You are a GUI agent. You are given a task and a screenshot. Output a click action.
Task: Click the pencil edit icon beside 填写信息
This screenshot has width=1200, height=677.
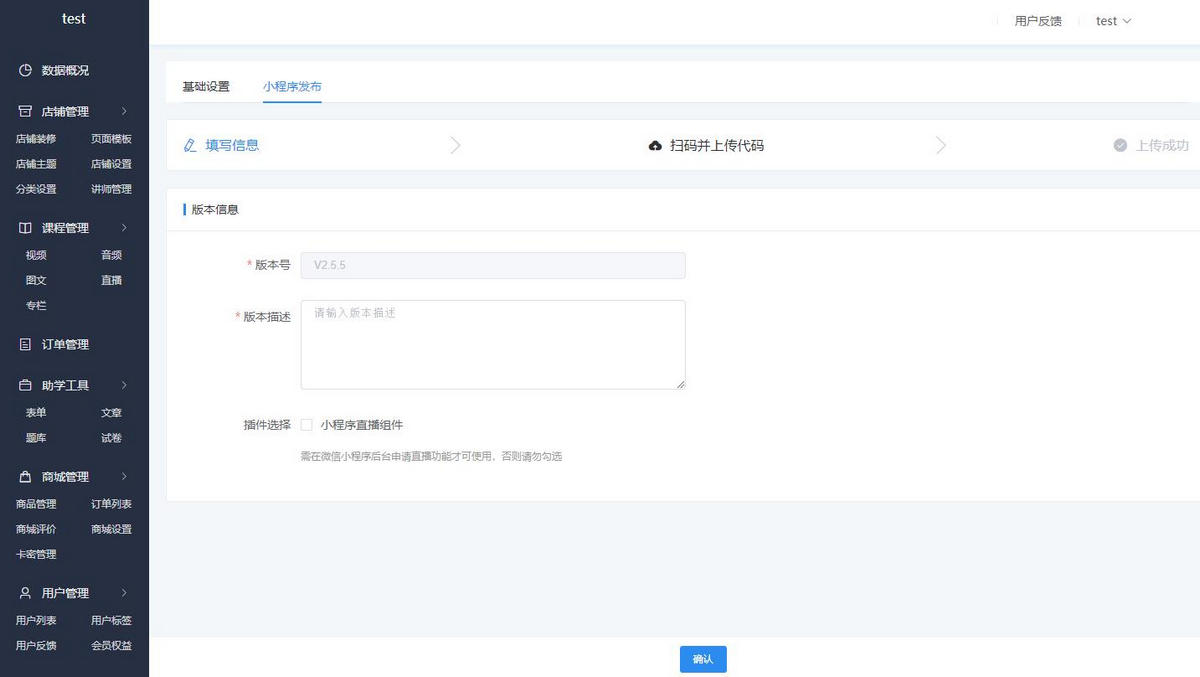tap(190, 146)
